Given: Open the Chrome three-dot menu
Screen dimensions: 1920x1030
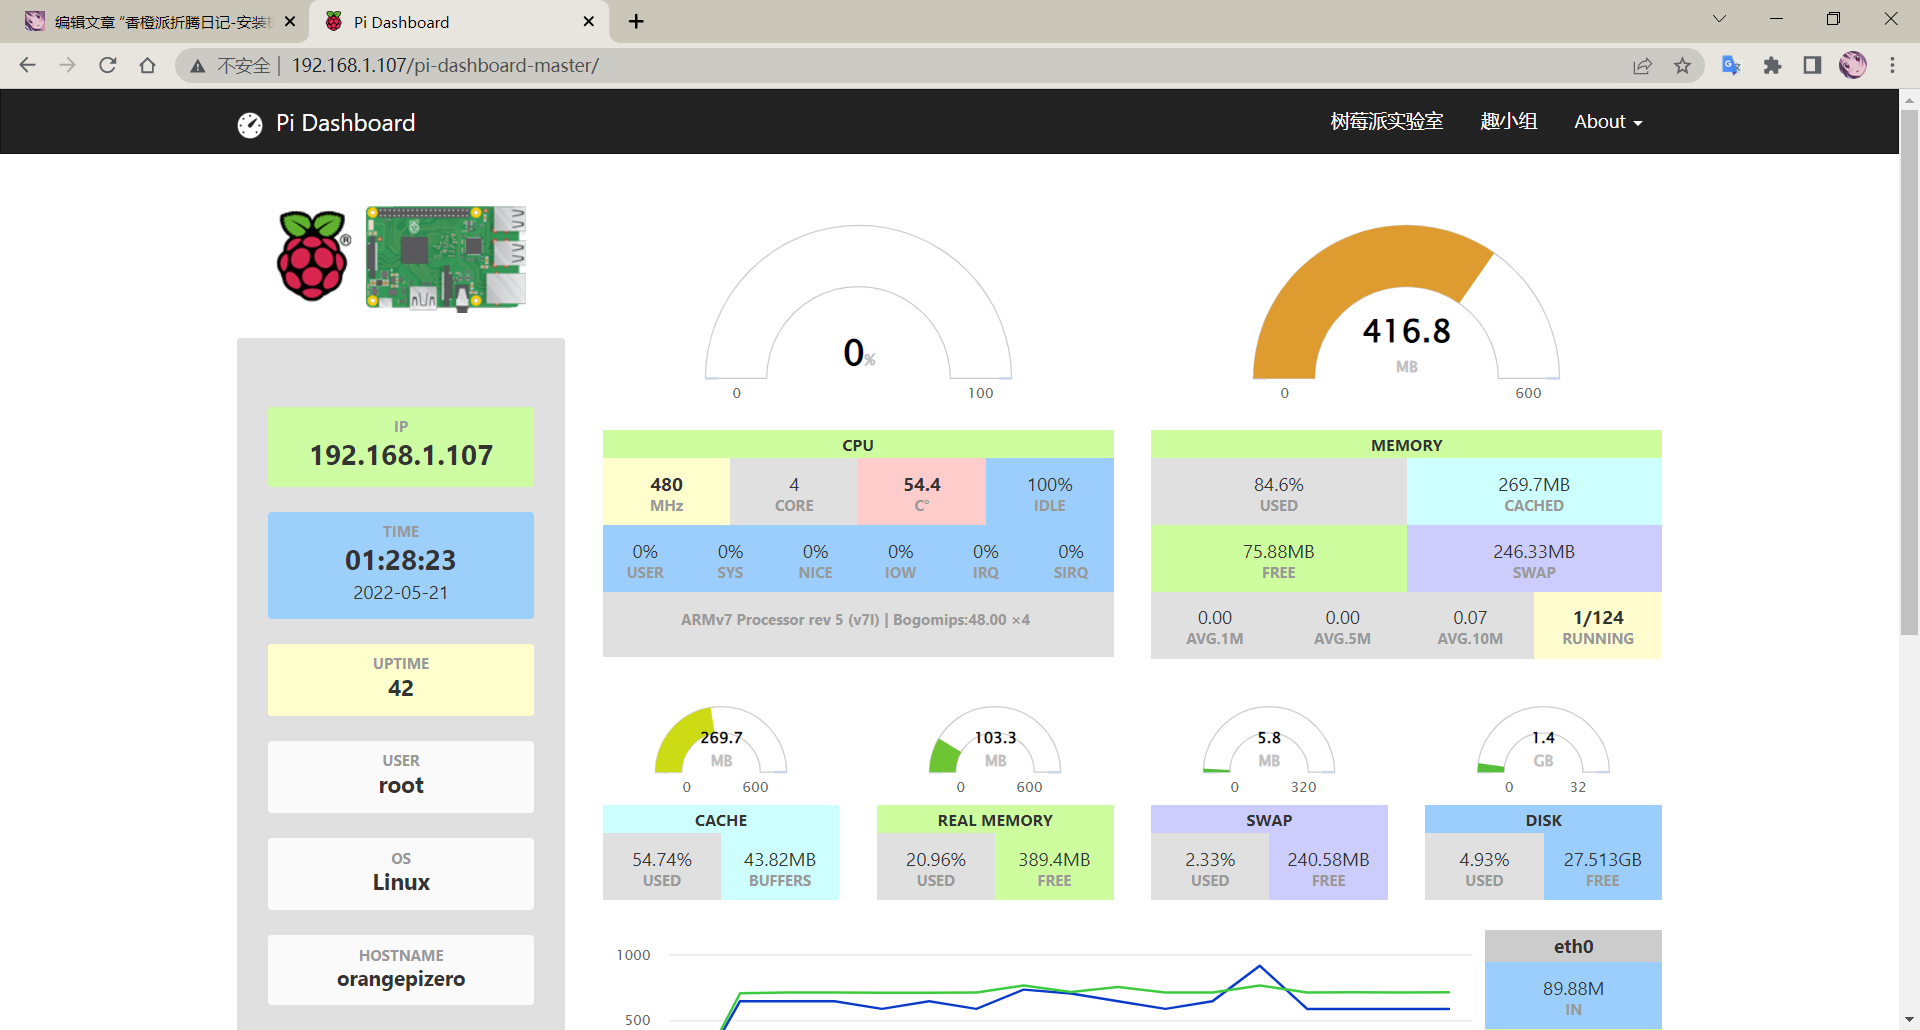Looking at the screenshot, I should 1892,65.
